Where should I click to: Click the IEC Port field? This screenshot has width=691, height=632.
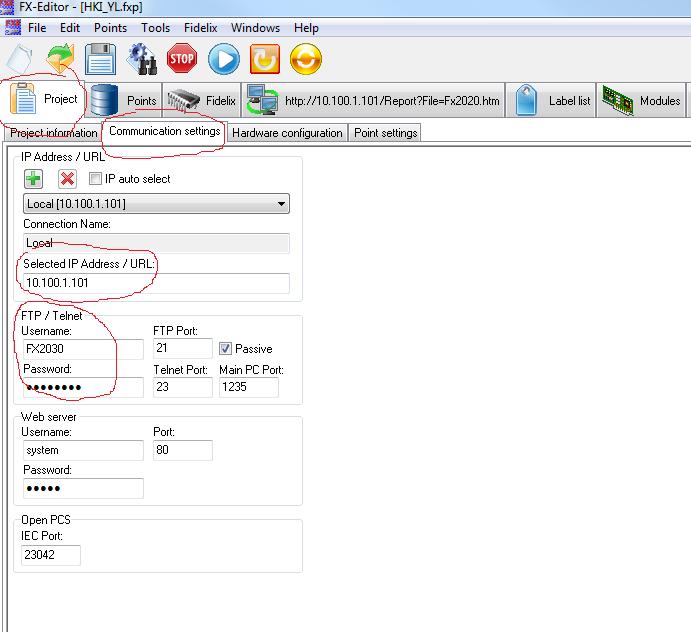pos(51,555)
